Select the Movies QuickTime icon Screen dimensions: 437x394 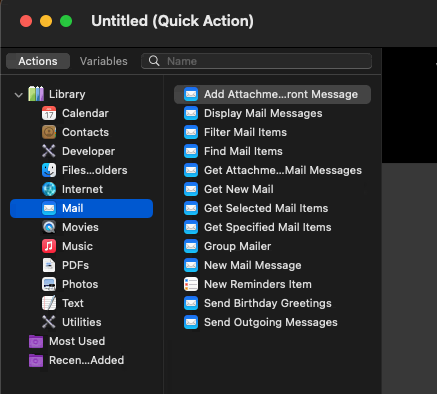point(49,227)
